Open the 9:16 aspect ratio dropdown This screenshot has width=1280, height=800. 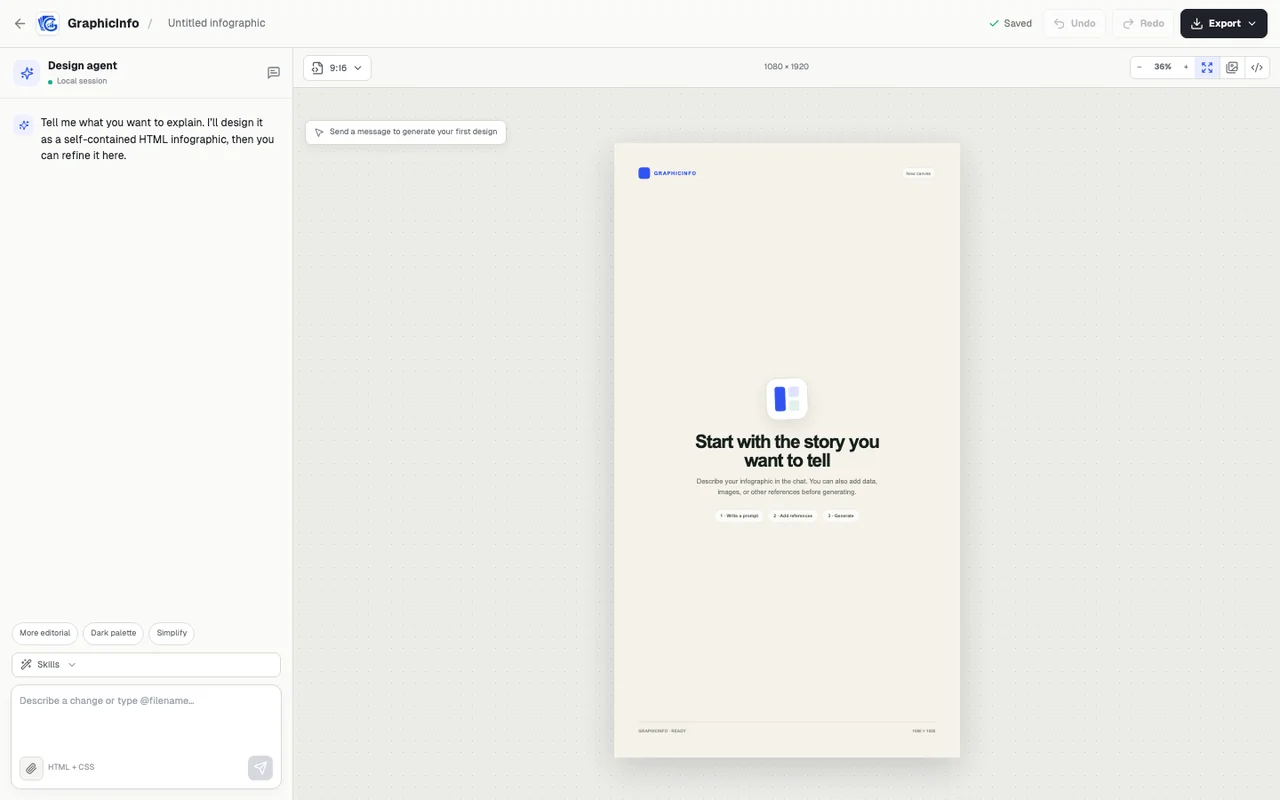click(x=337, y=68)
